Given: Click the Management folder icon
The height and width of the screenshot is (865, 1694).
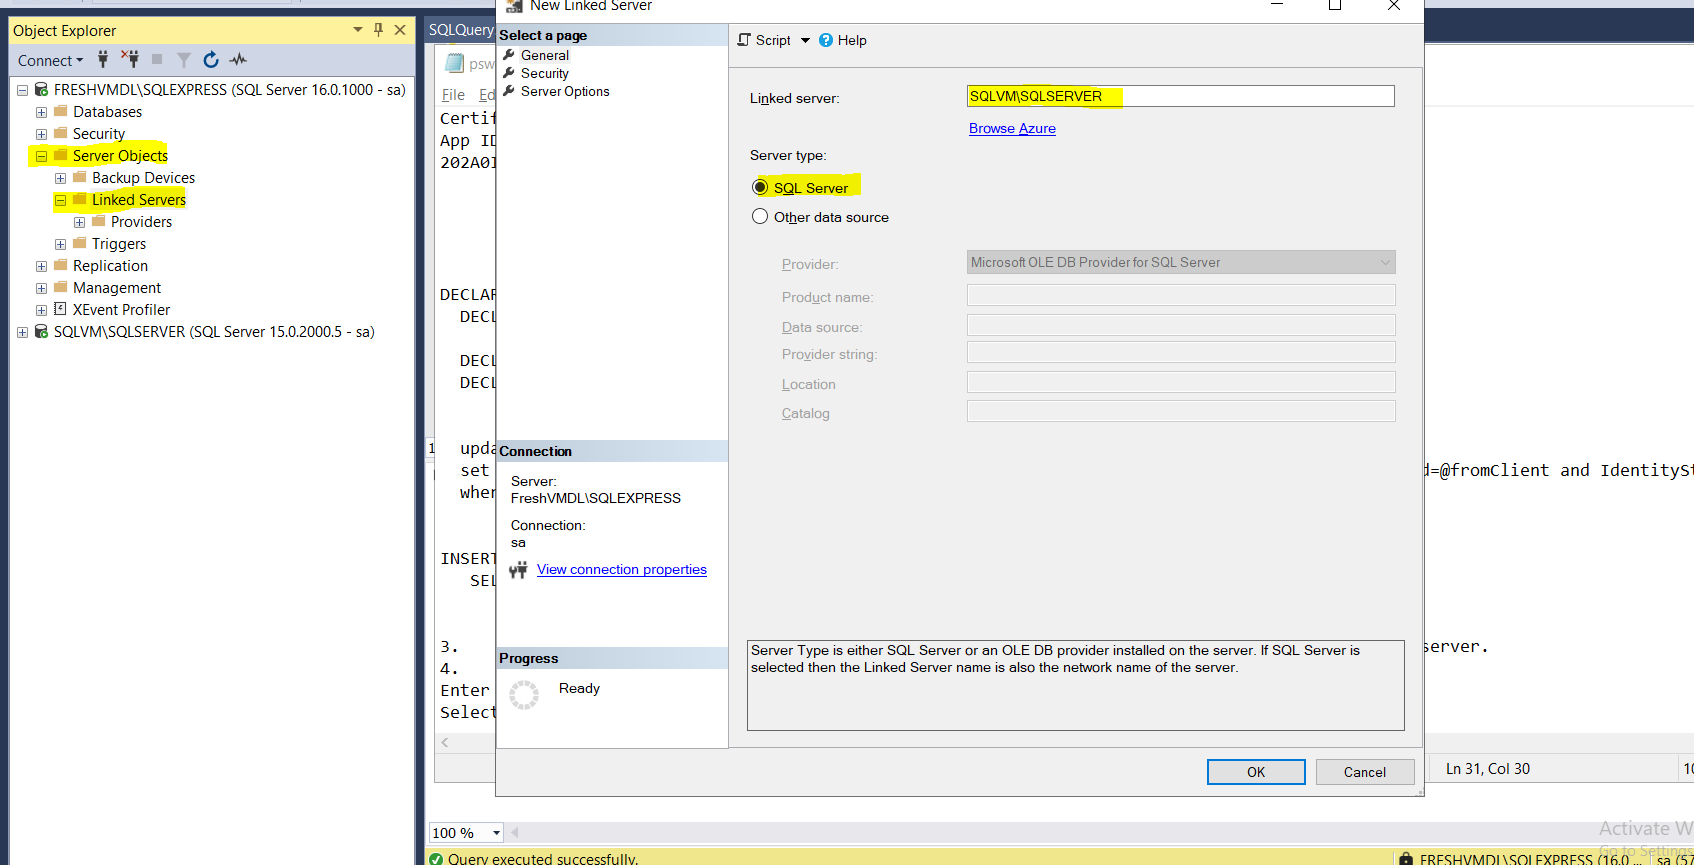Looking at the screenshot, I should (x=60, y=287).
